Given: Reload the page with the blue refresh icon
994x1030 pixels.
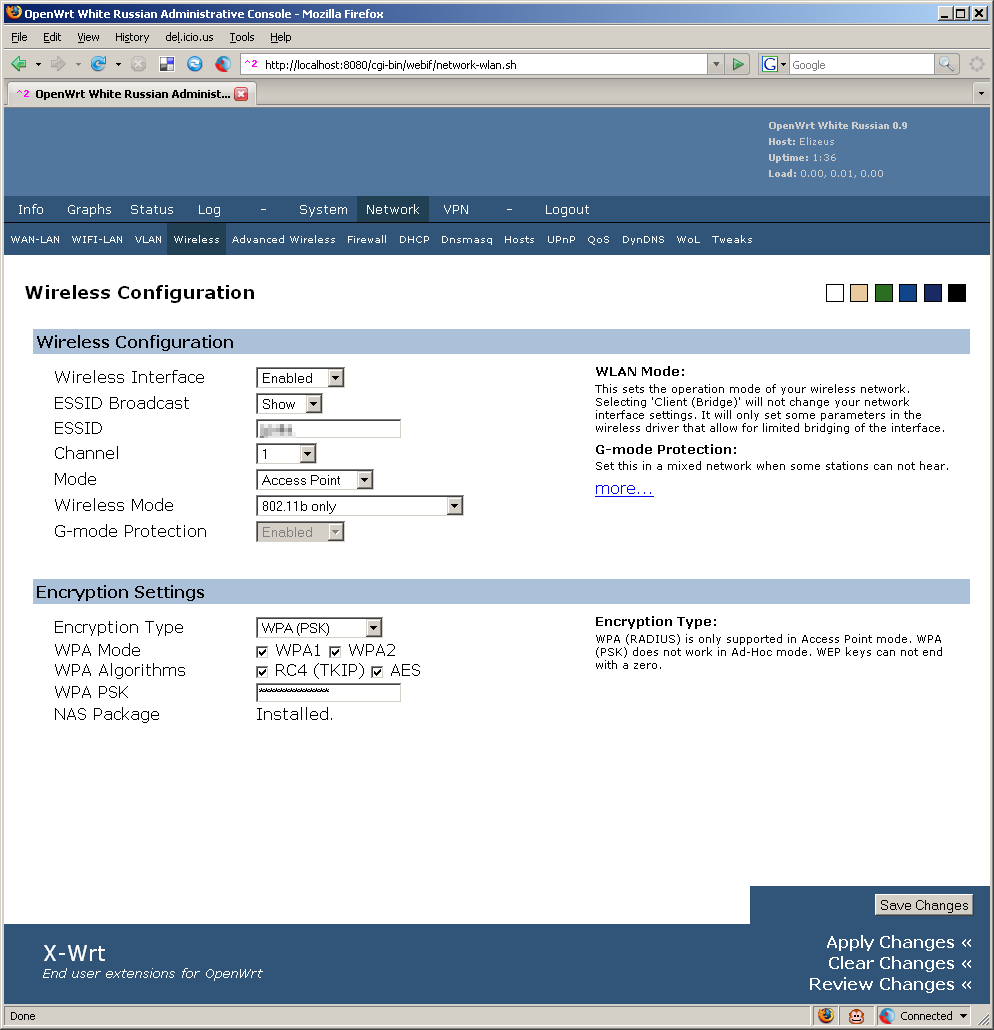Looking at the screenshot, I should tap(99, 64).
